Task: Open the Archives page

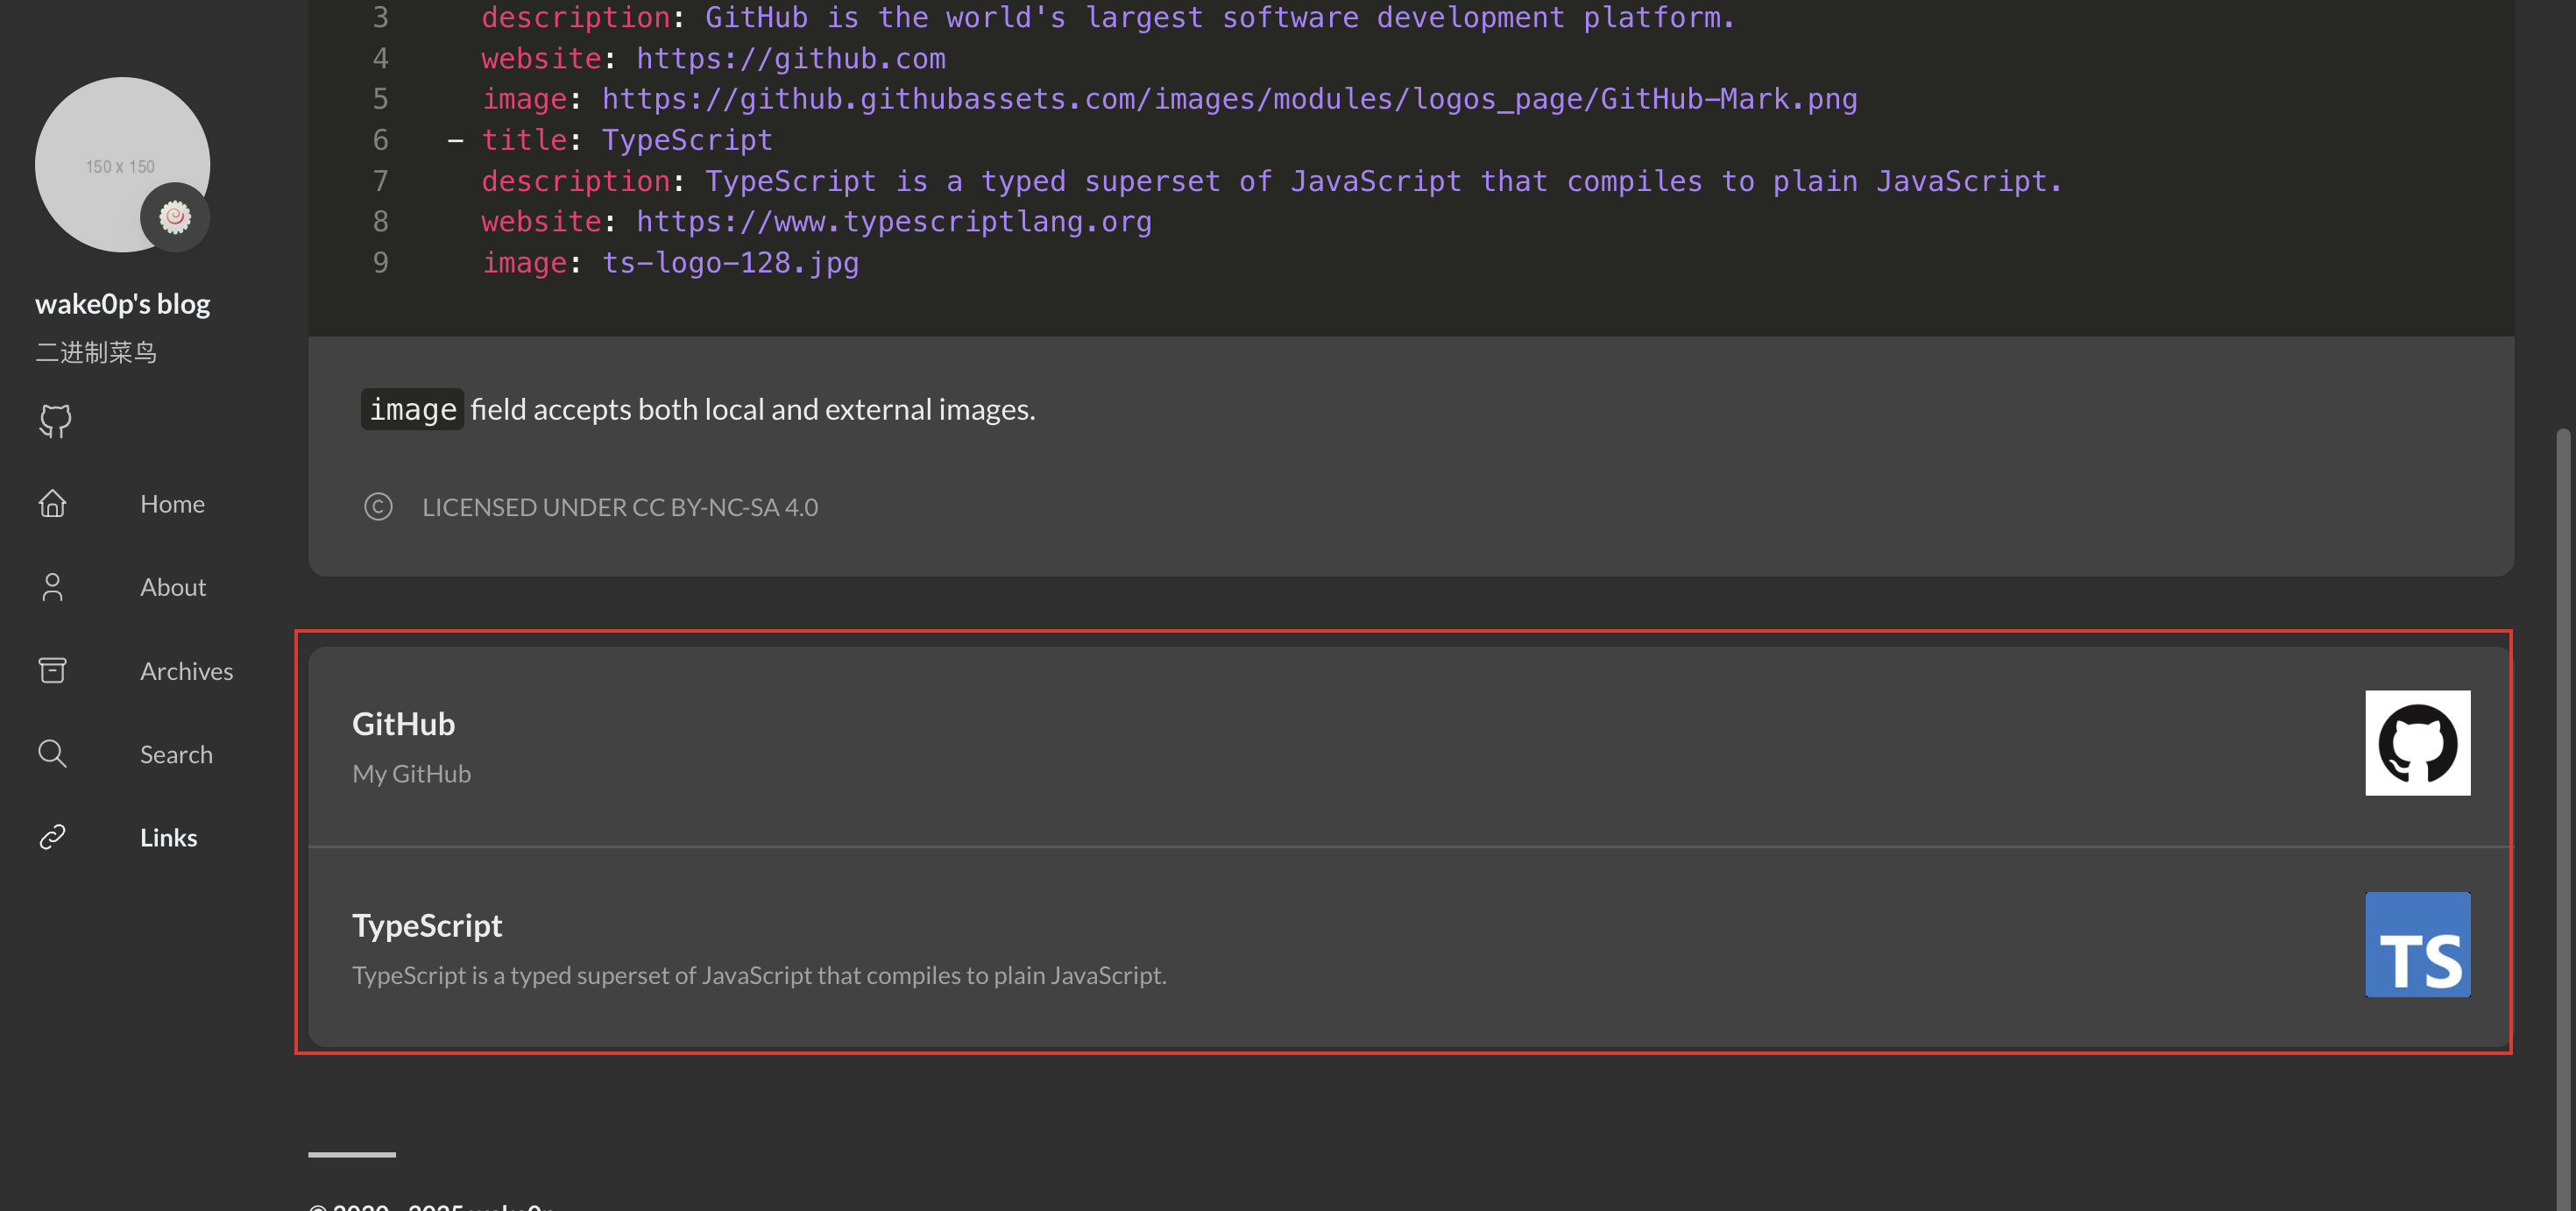Action: pyautogui.click(x=186, y=671)
